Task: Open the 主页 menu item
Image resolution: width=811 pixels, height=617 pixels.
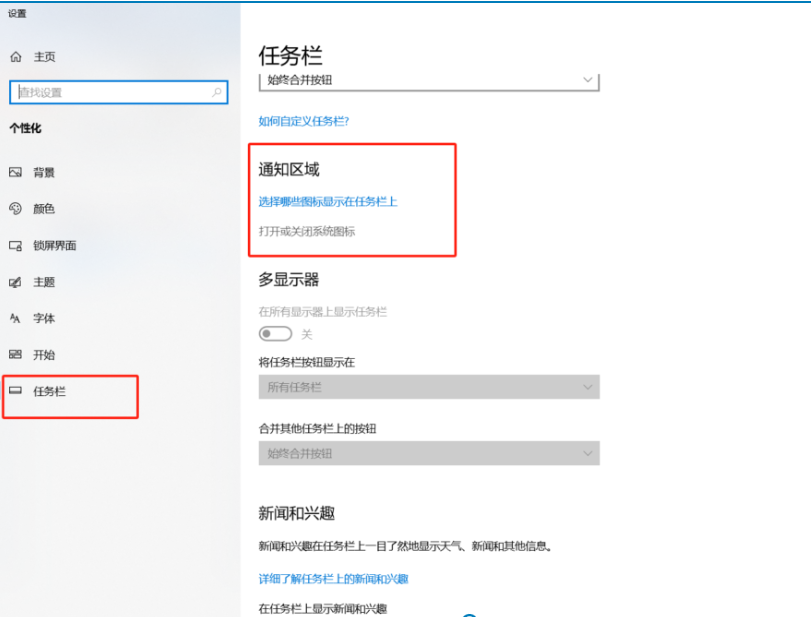Action: [44, 57]
